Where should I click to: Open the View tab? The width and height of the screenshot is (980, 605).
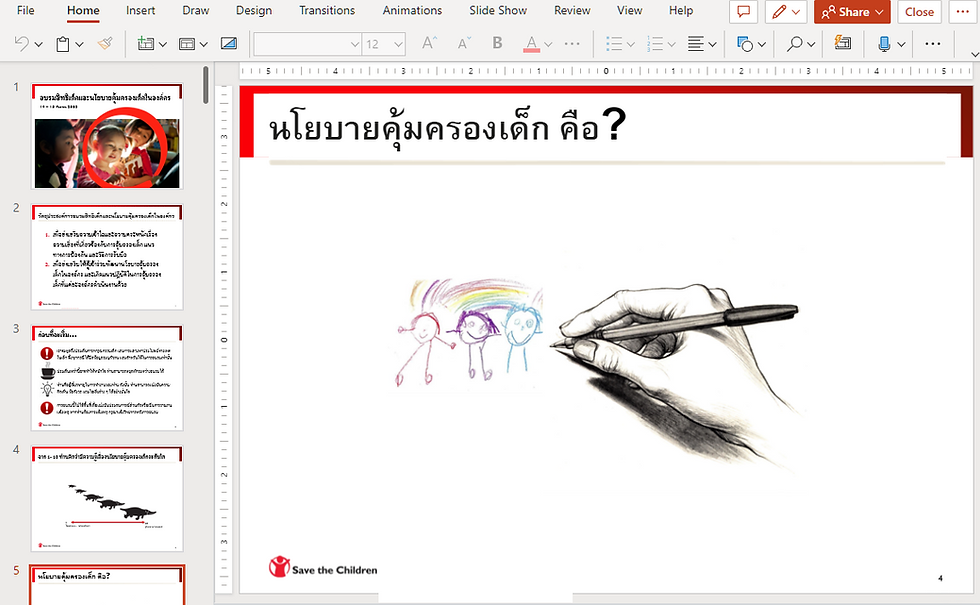pyautogui.click(x=629, y=11)
